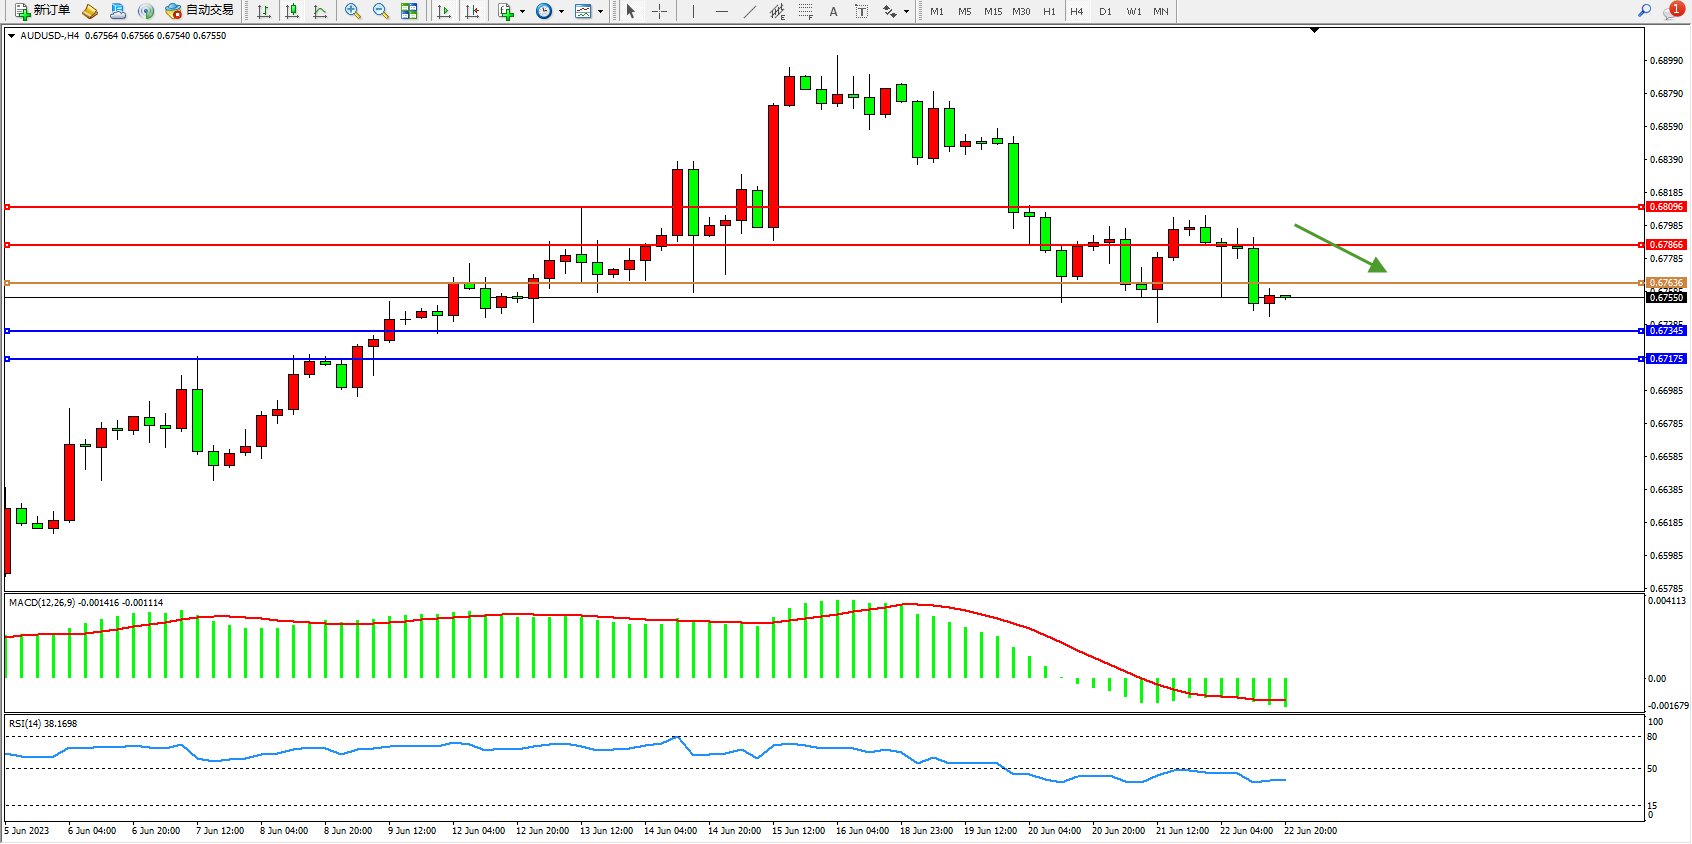Click the zoom out magnifier icon

[x=380, y=11]
